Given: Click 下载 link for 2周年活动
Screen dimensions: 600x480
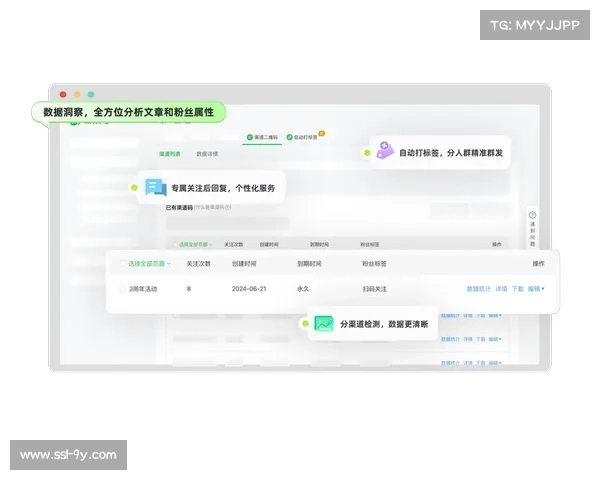Looking at the screenshot, I should click(518, 289).
